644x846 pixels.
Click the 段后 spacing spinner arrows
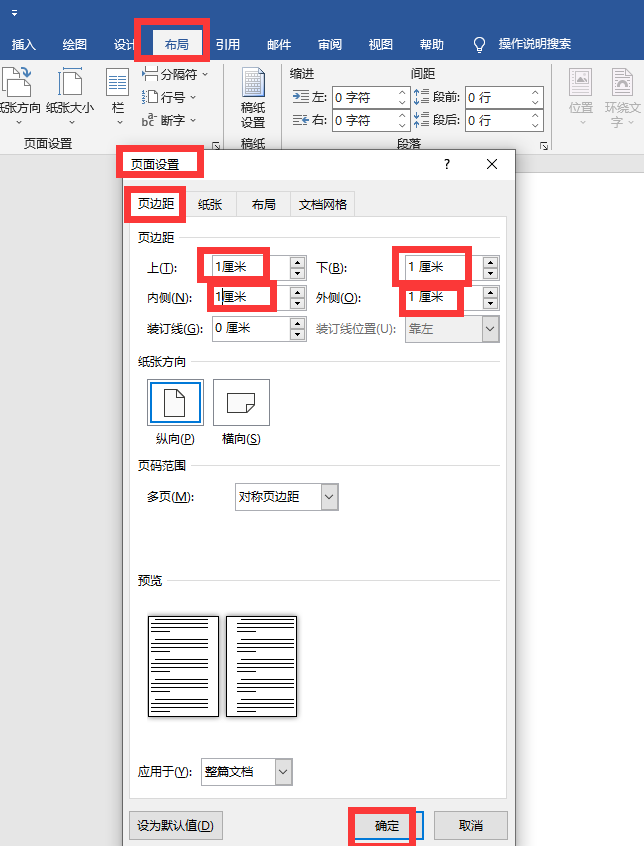535,120
